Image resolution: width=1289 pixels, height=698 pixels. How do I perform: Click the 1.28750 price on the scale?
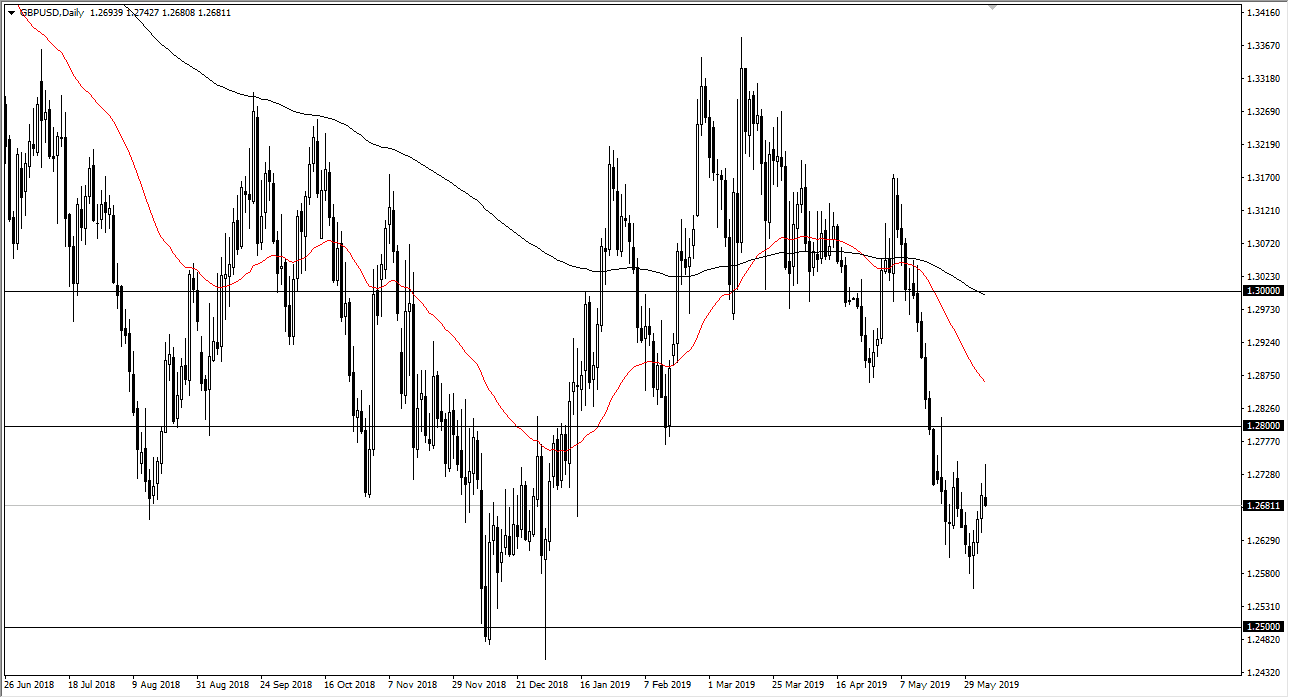1264,376
